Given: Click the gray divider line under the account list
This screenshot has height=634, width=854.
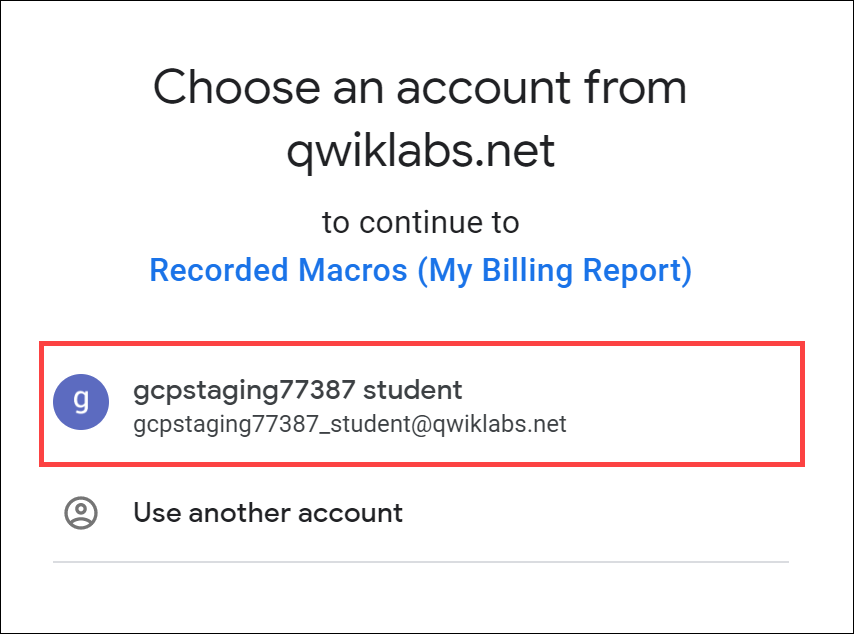Looking at the screenshot, I should pos(420,562).
